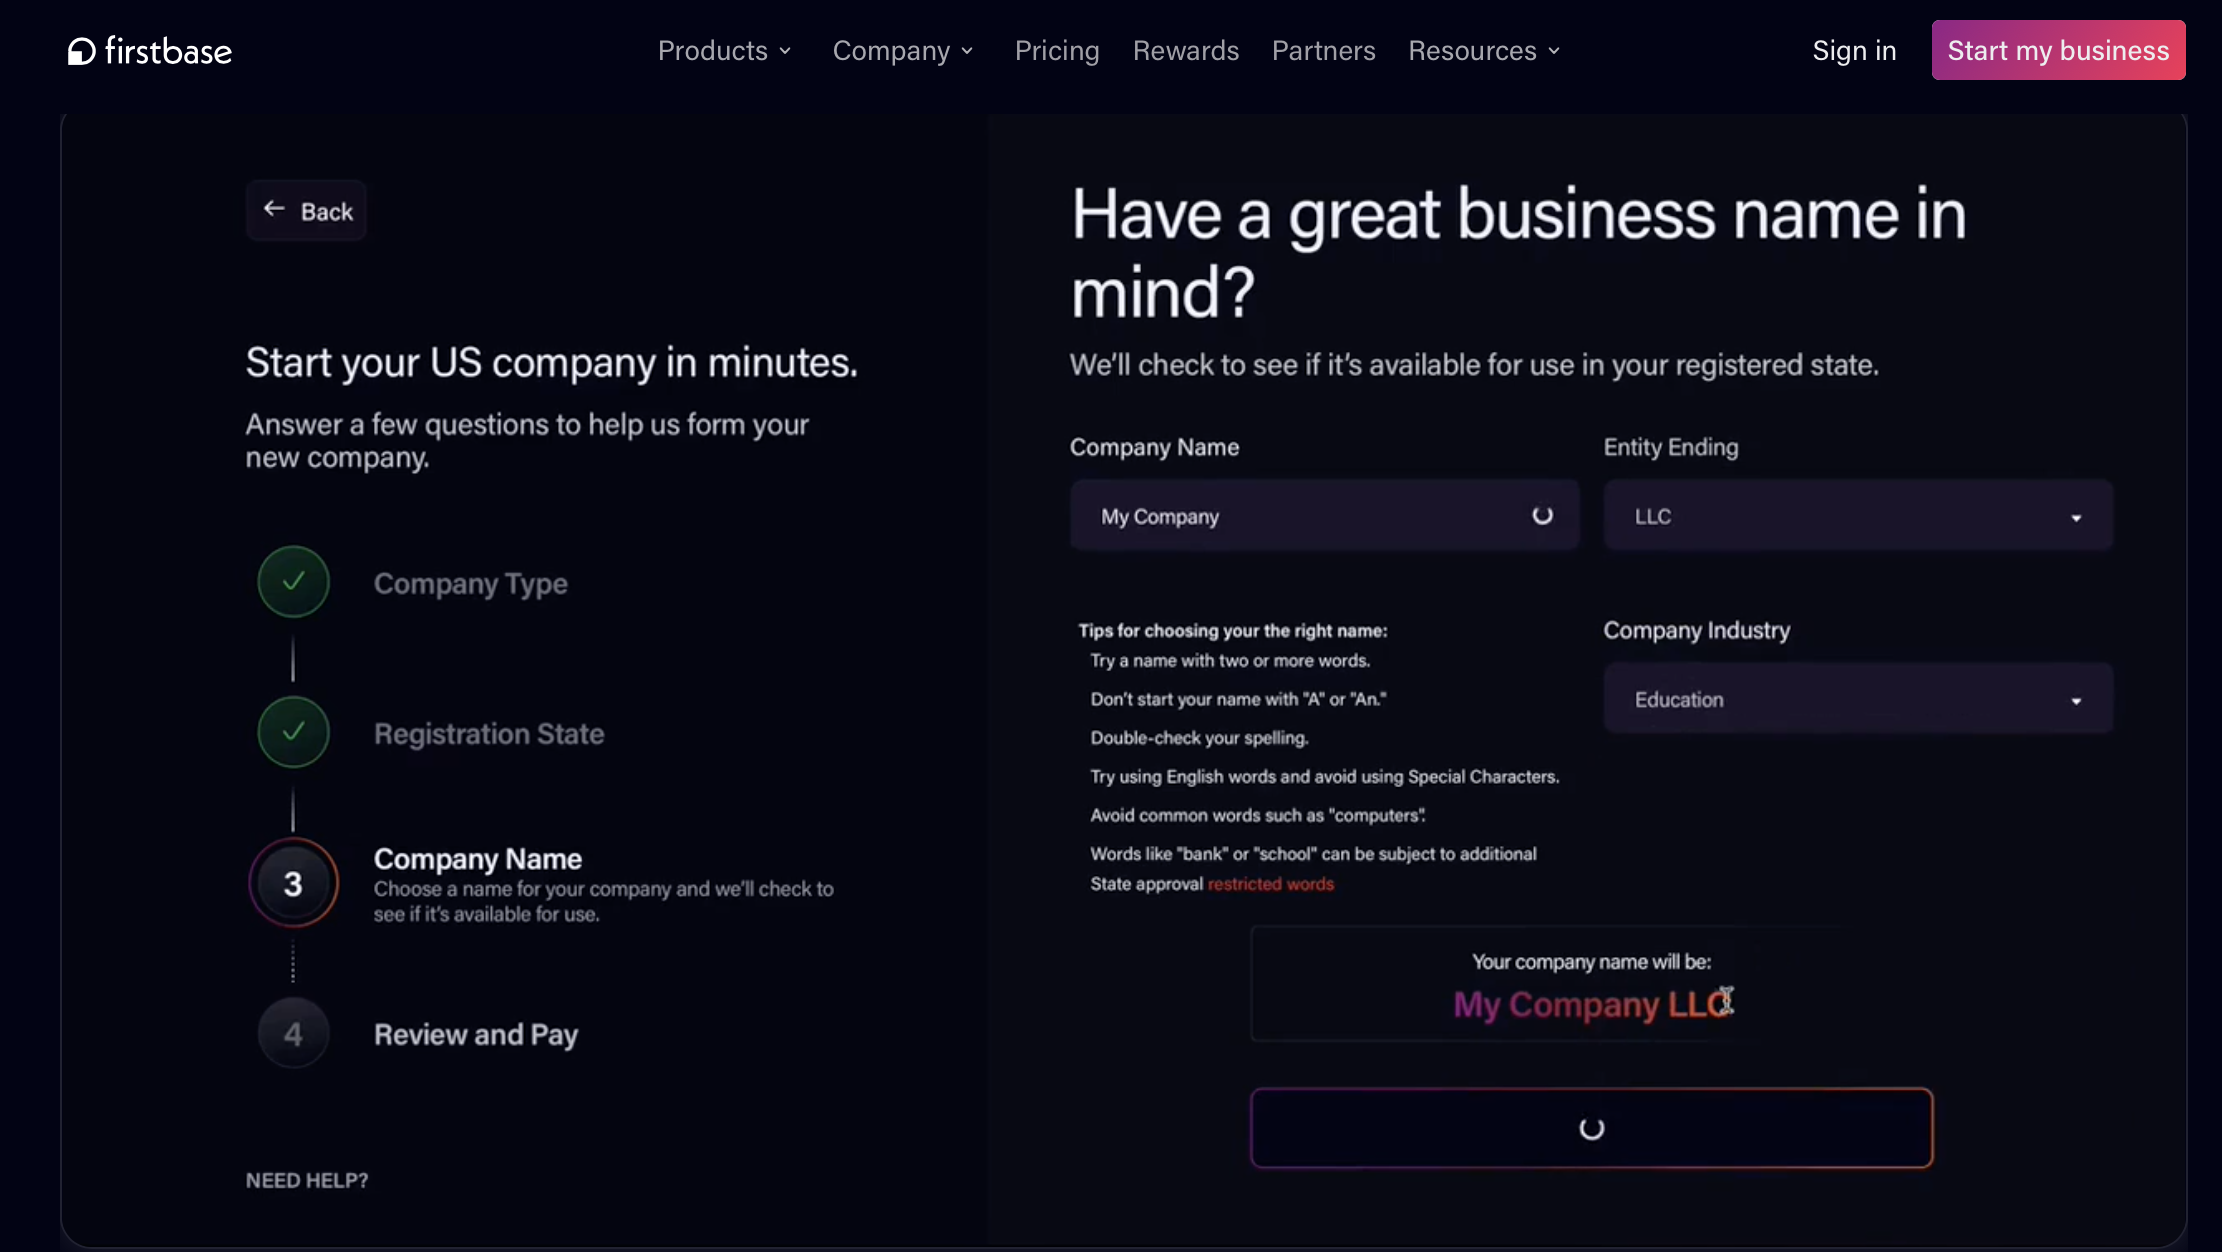2222x1252 pixels.
Task: Open the Products navigation dropdown
Action: (726, 49)
